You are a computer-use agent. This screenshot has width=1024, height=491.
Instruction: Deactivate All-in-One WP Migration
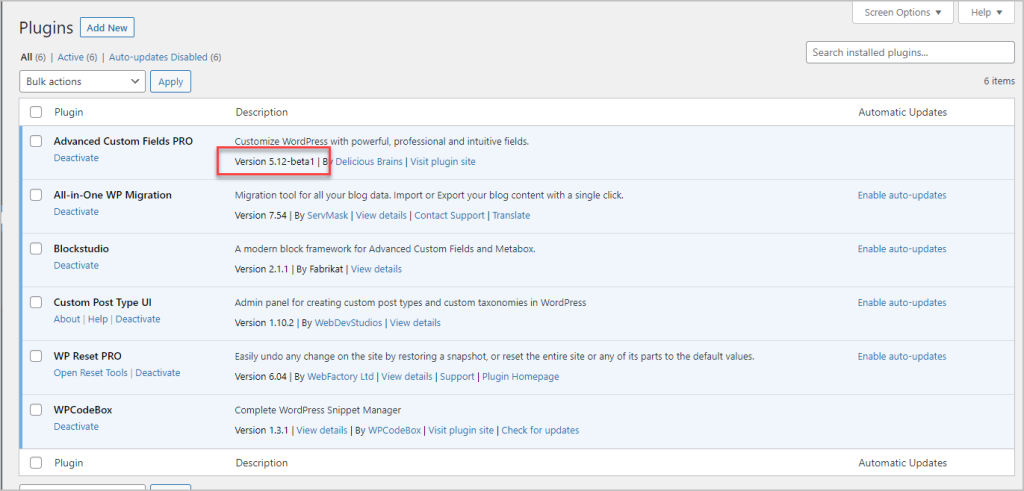(x=76, y=212)
